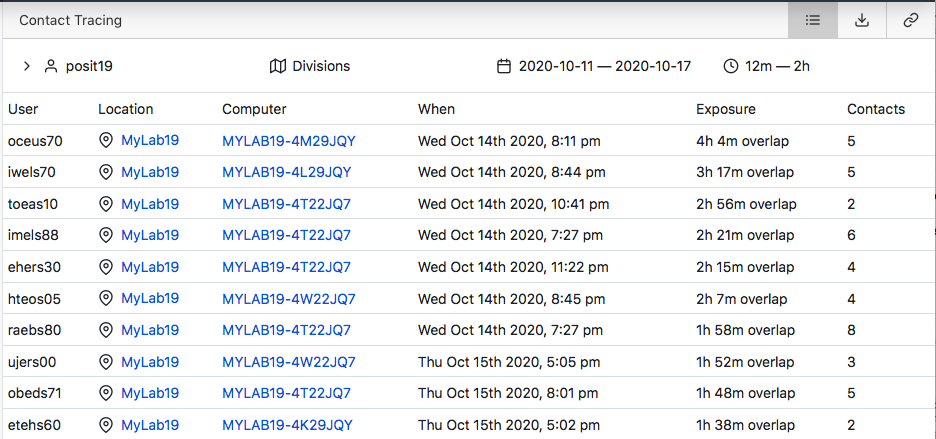
Task: Open MYLAB19-4K29JQY computer link
Action: click(287, 425)
